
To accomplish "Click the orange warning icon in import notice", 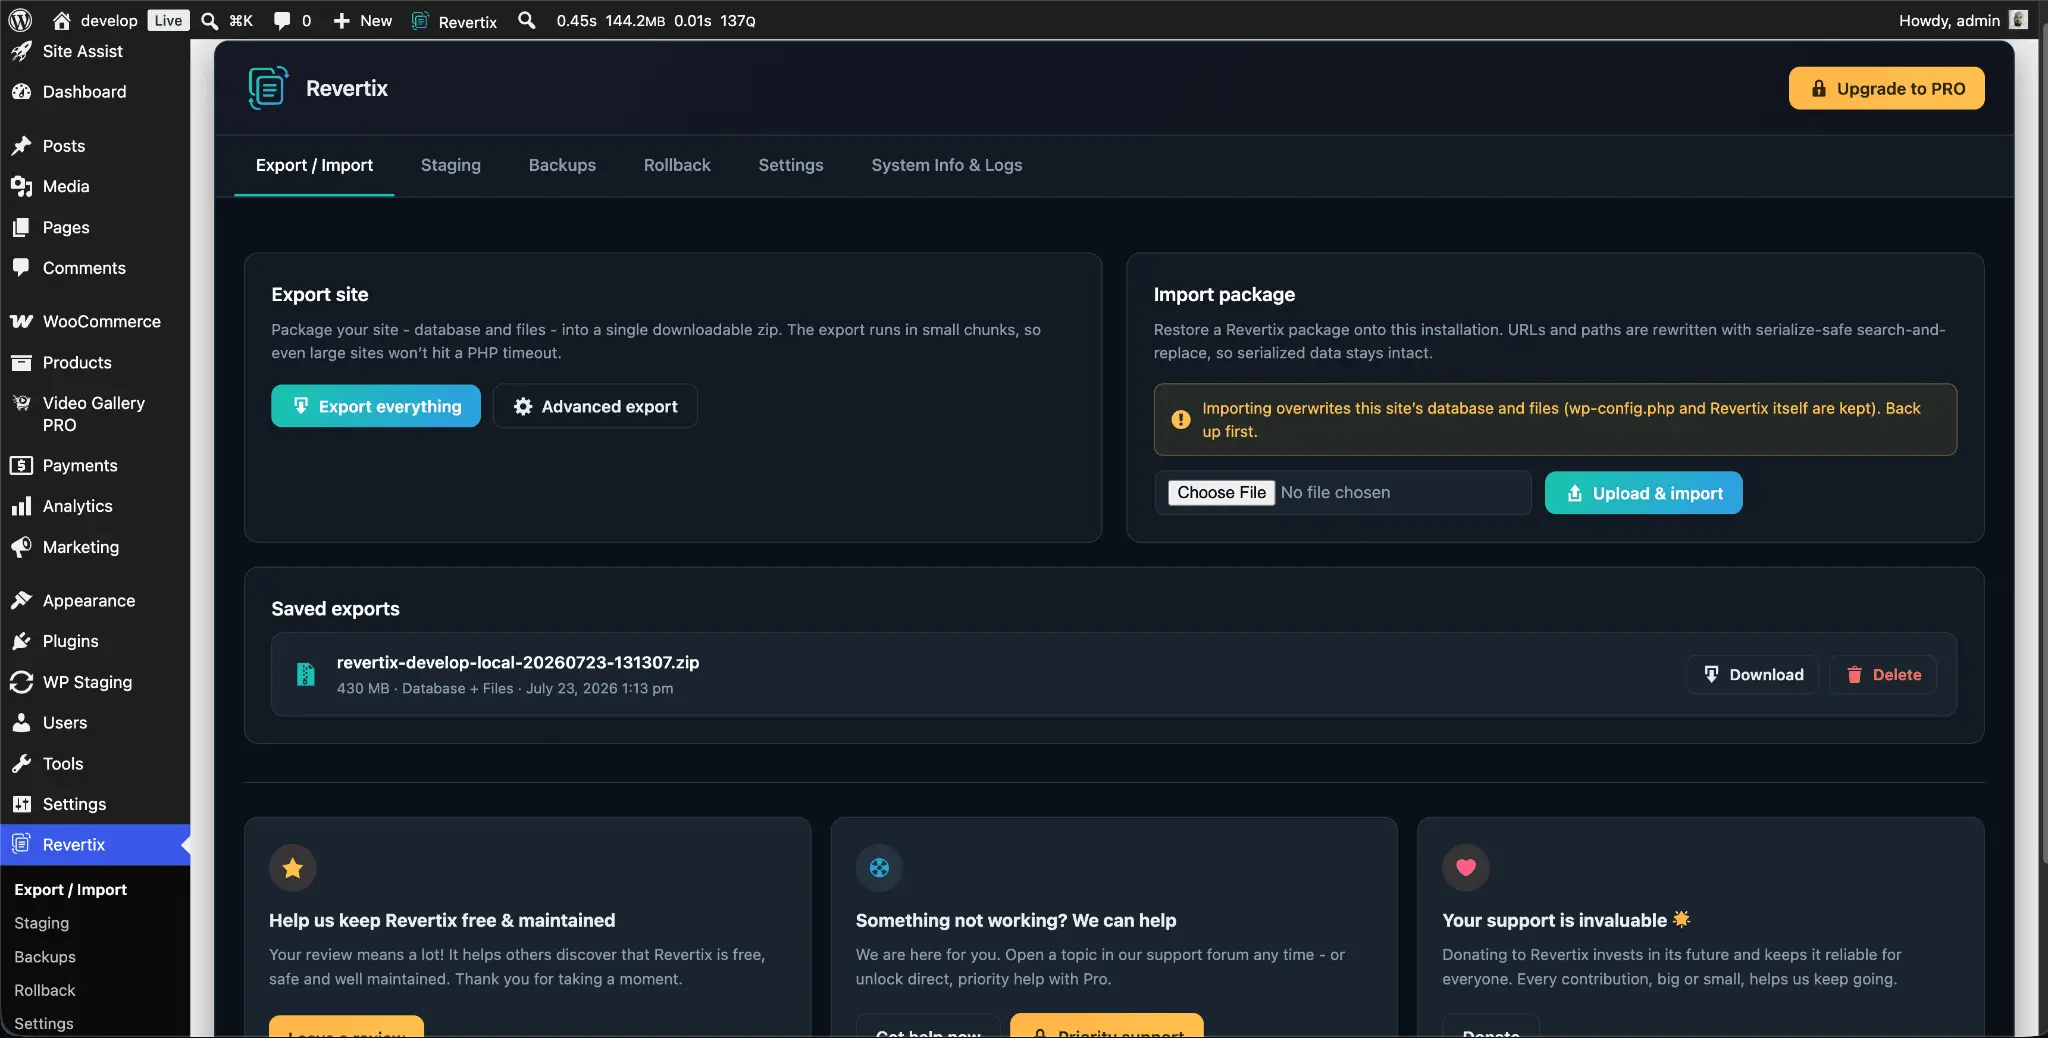I will pos(1181,419).
